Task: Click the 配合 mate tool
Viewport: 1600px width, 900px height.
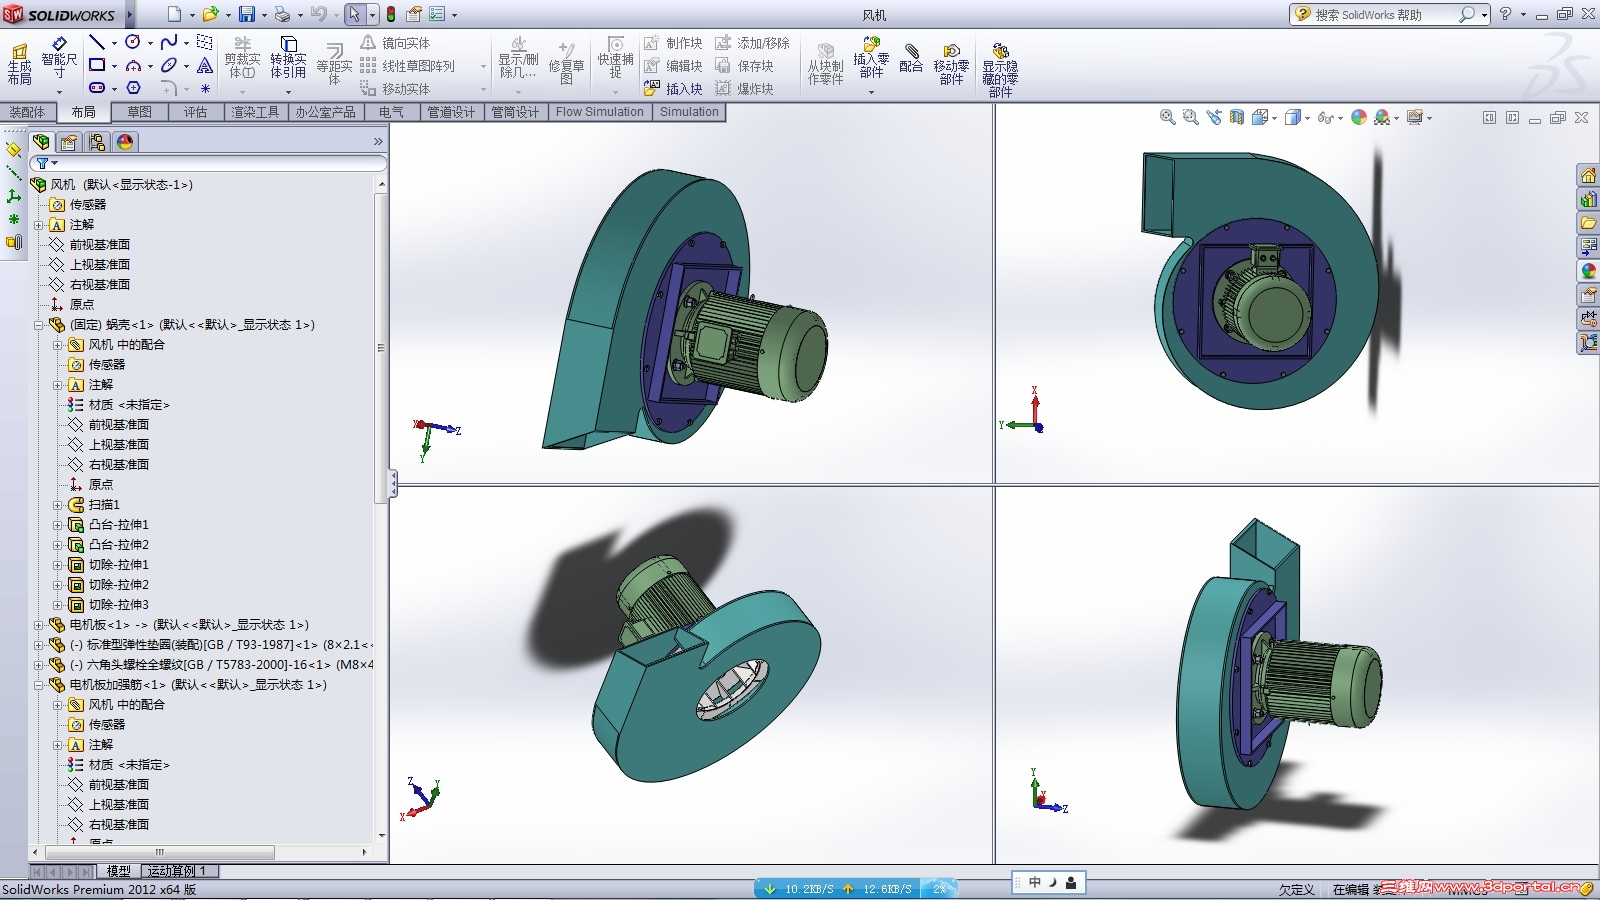Action: tap(911, 58)
